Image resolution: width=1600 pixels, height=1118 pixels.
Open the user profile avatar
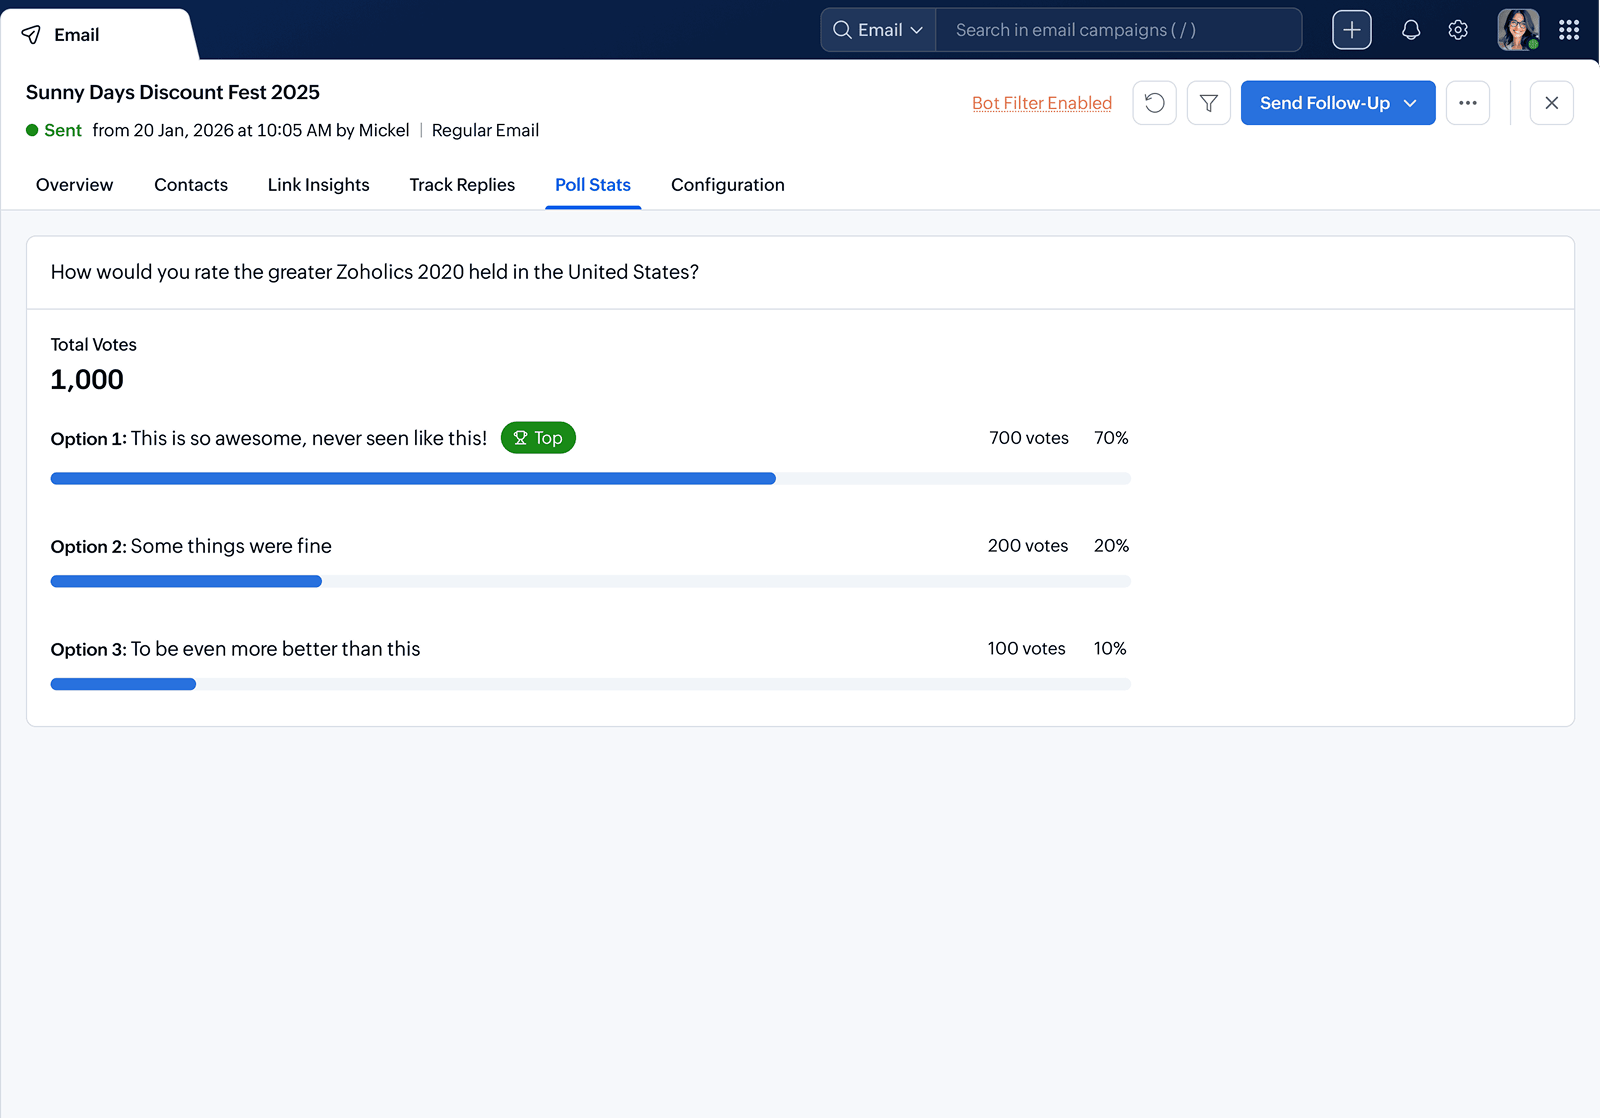point(1518,30)
